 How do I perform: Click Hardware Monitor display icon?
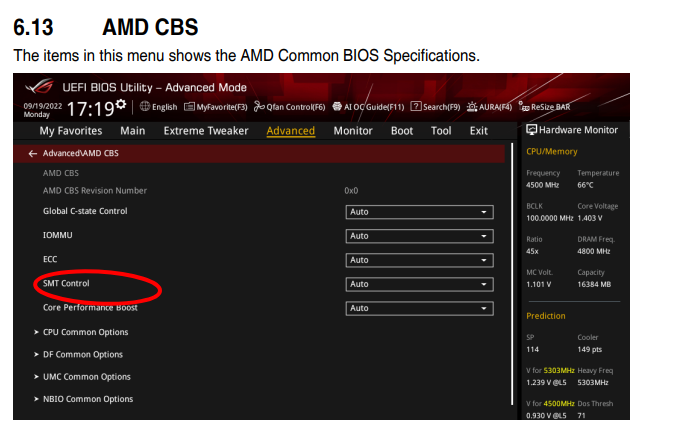point(532,130)
